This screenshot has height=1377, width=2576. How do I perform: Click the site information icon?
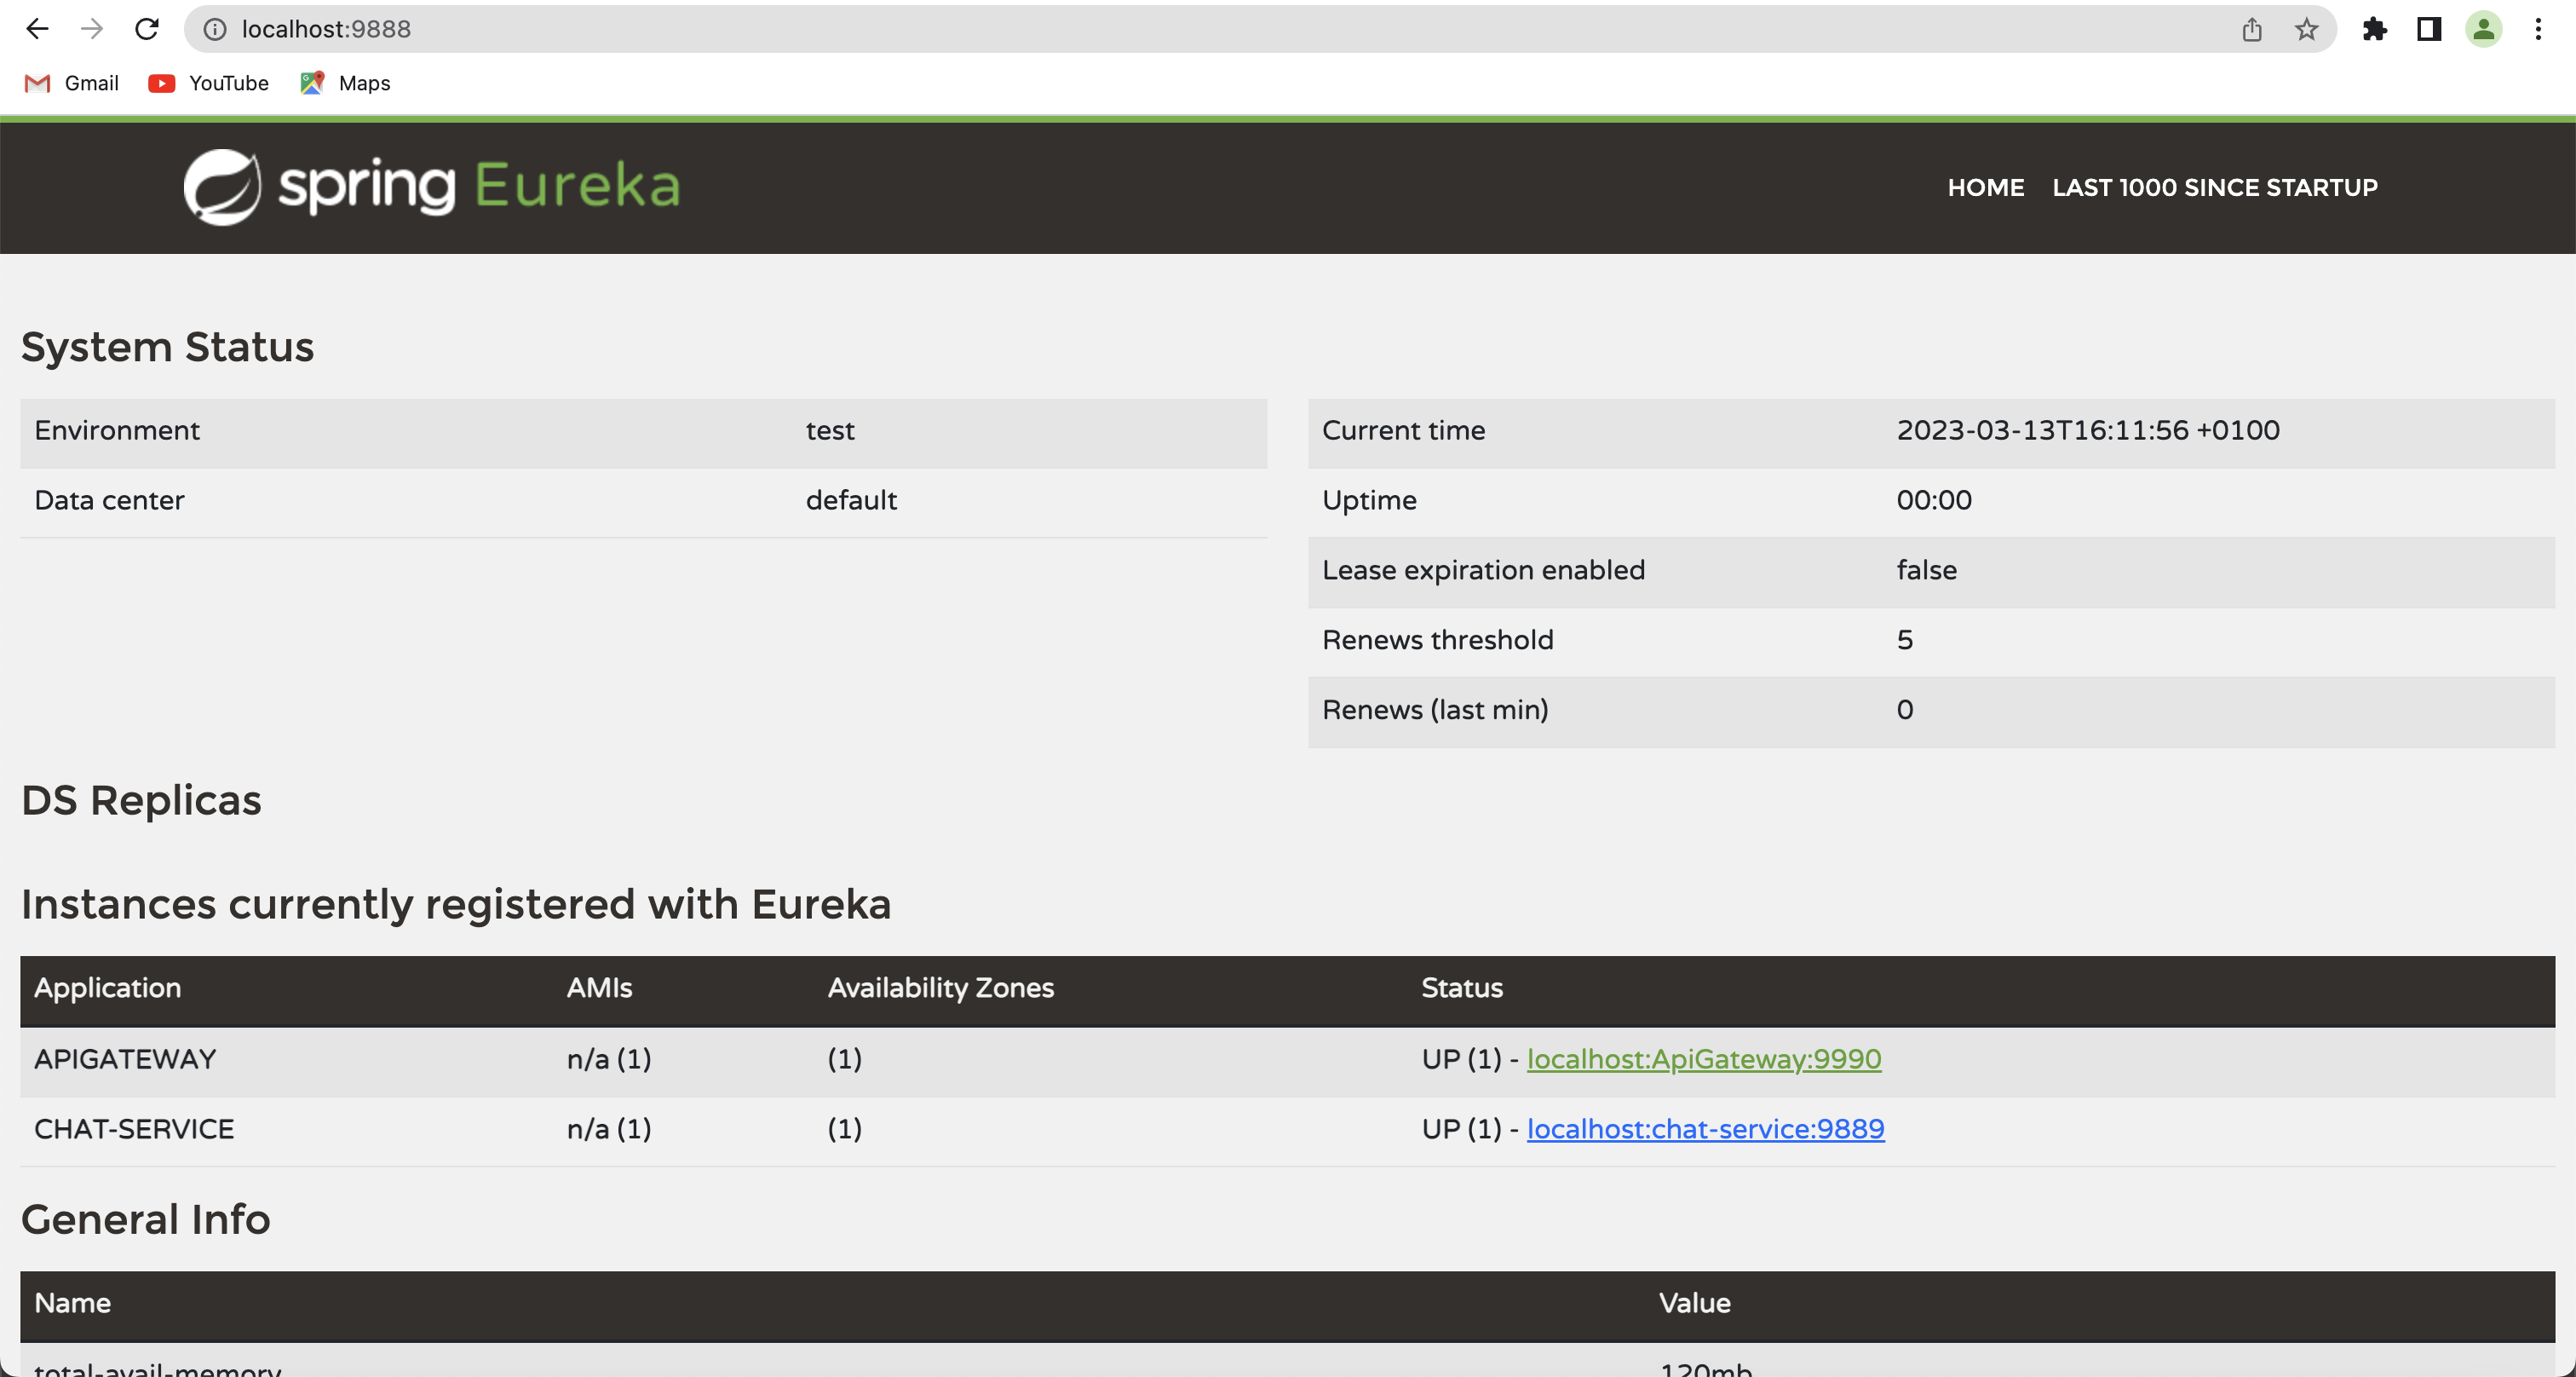[215, 29]
